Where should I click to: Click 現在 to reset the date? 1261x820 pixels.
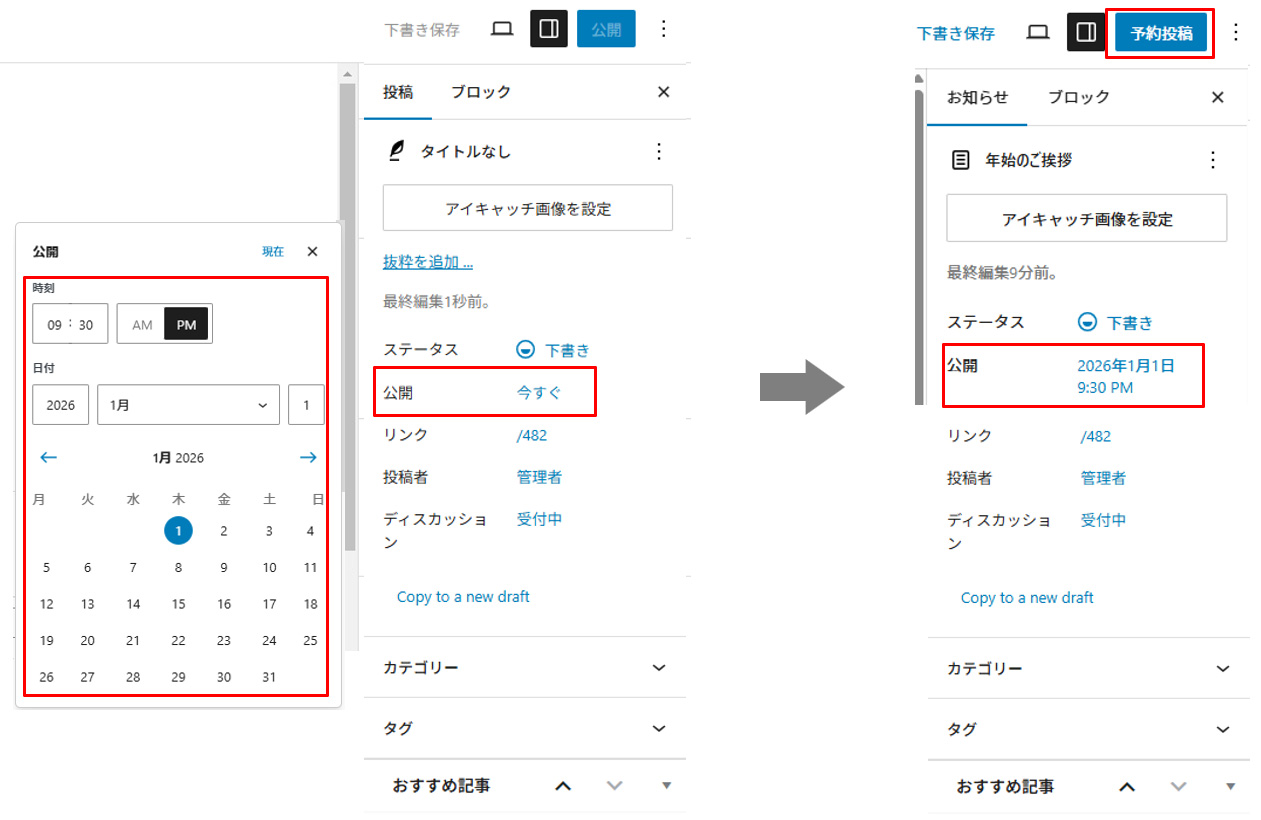point(273,252)
